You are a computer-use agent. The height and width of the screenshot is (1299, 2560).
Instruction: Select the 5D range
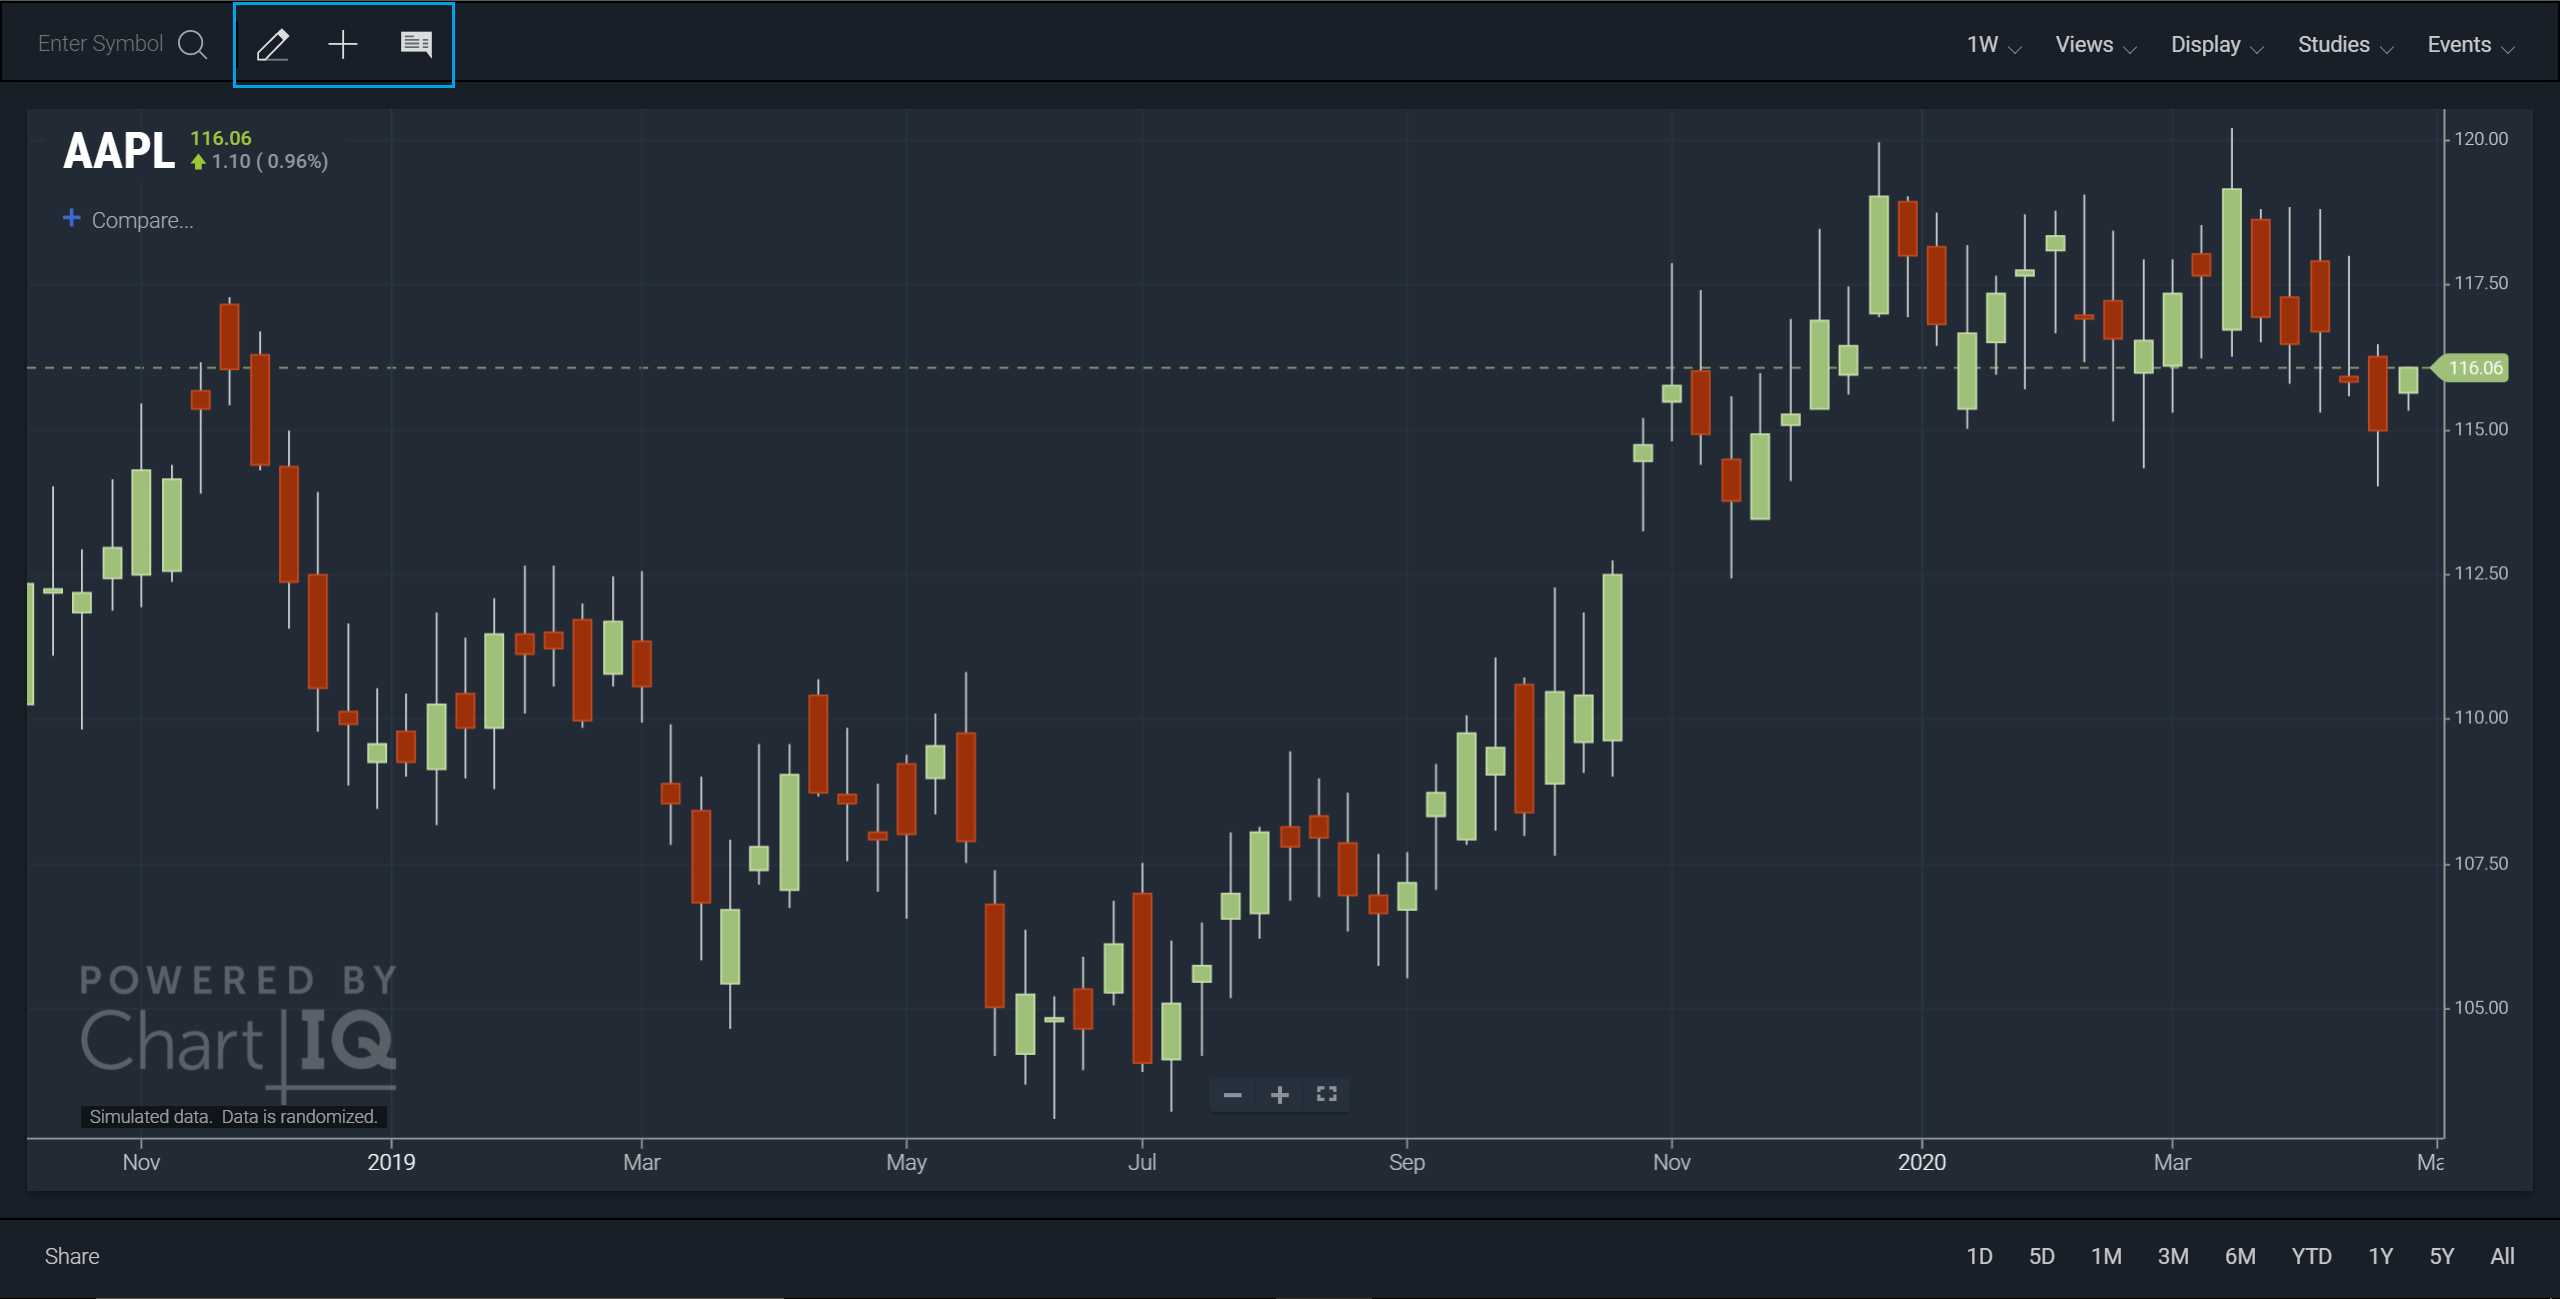(x=2042, y=1256)
